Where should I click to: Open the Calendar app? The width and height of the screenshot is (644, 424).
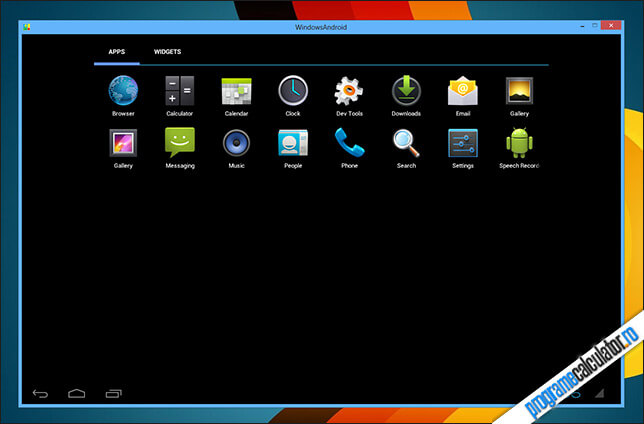click(x=237, y=96)
